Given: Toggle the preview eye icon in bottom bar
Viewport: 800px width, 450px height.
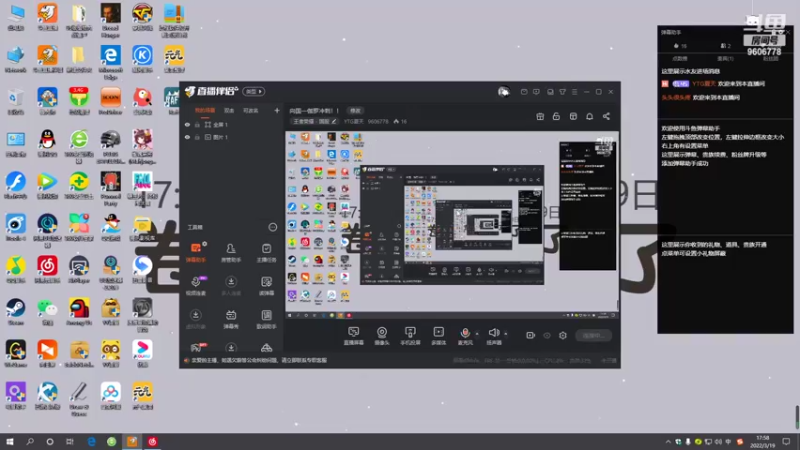Looking at the screenshot, I should [x=547, y=335].
